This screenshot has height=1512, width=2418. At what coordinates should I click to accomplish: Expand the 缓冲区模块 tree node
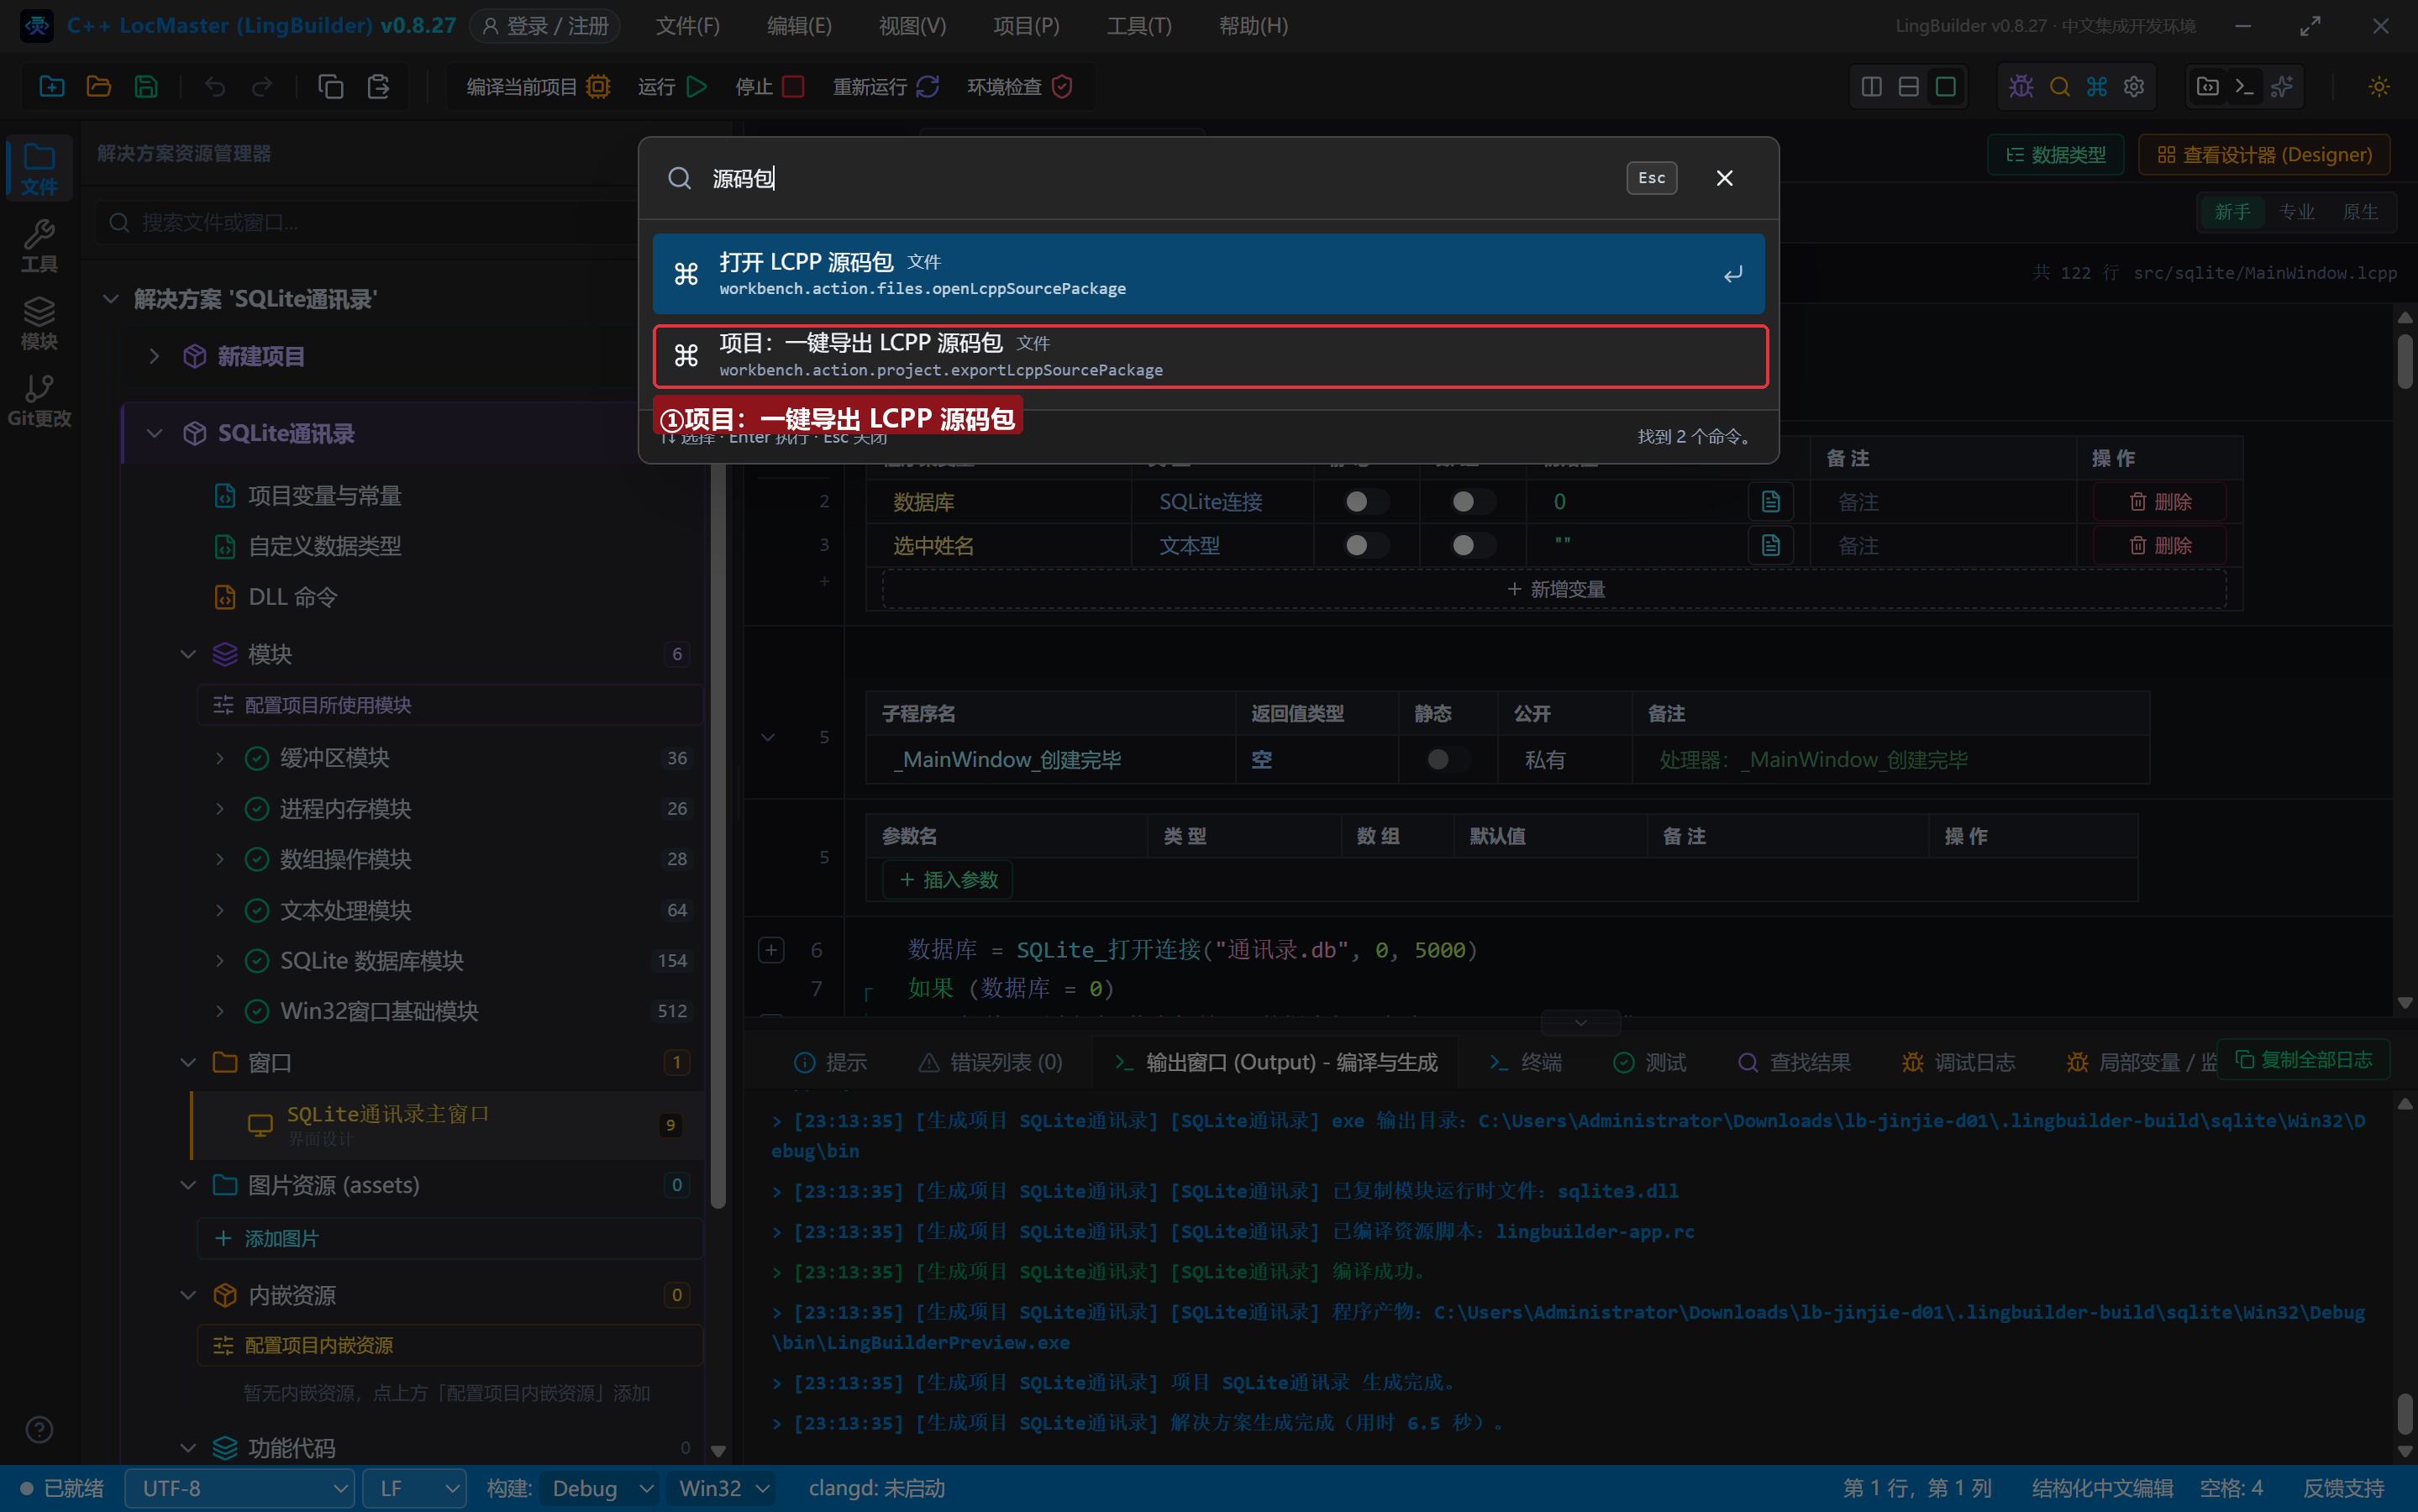tap(220, 758)
